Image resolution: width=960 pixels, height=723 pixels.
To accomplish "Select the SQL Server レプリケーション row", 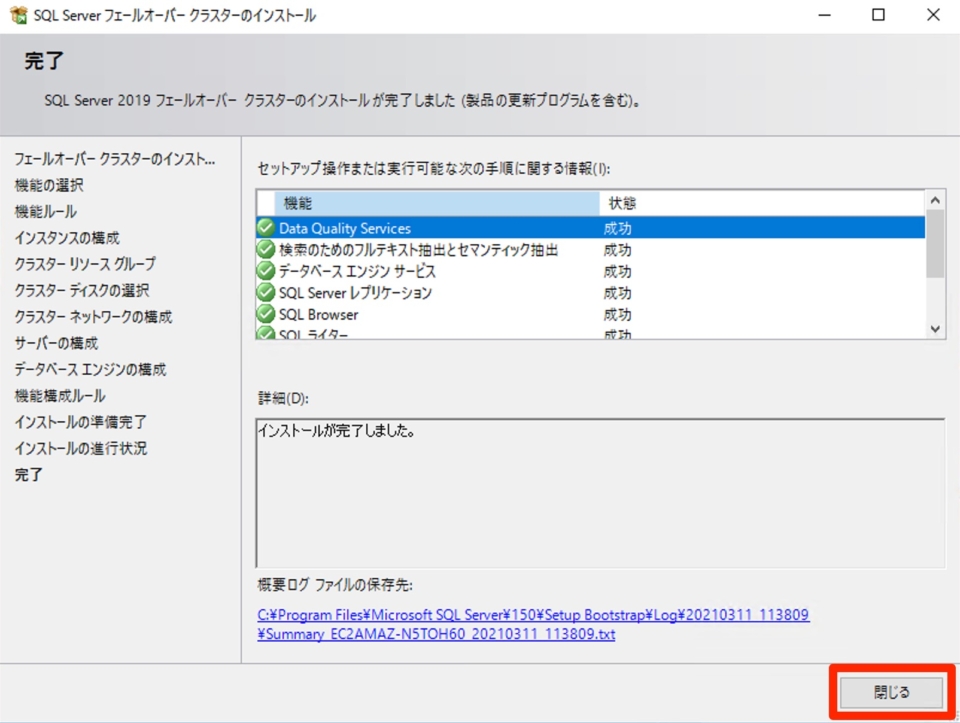I will pyautogui.click(x=591, y=292).
